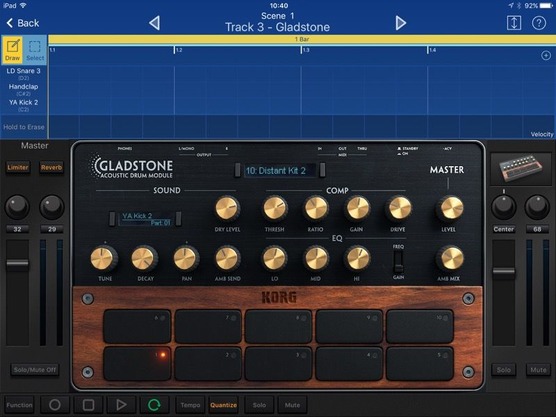Choose the Select tool
The width and height of the screenshot is (556, 417).
pos(35,50)
